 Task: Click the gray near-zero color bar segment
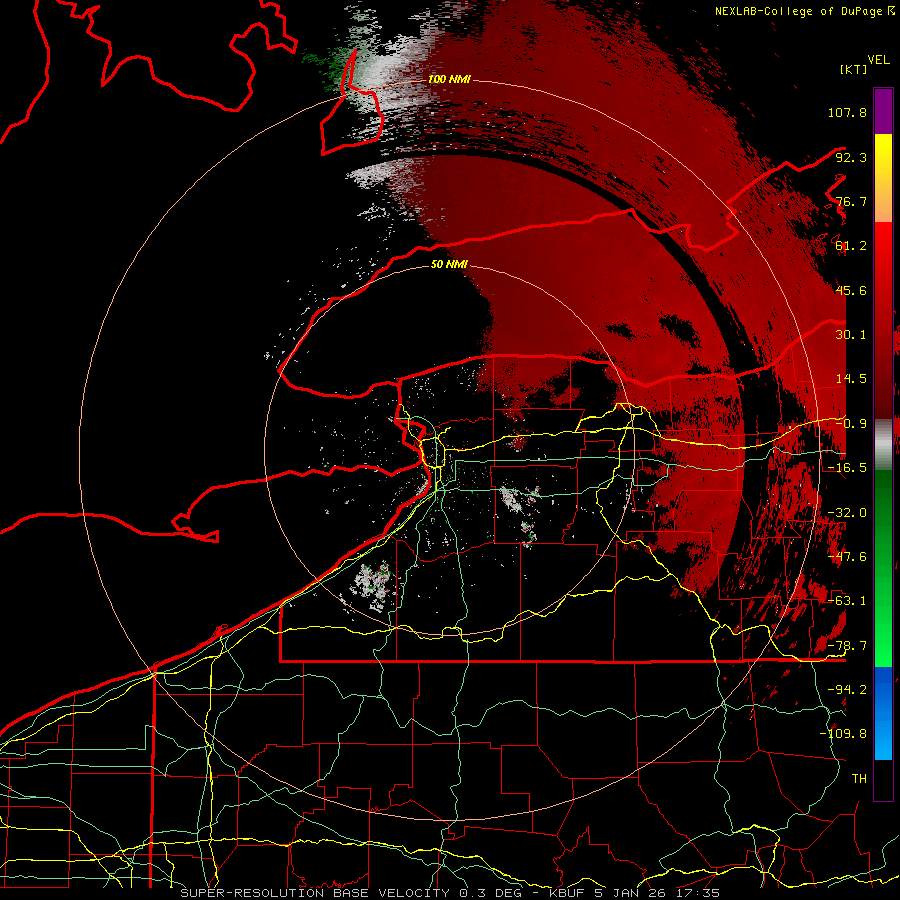883,445
